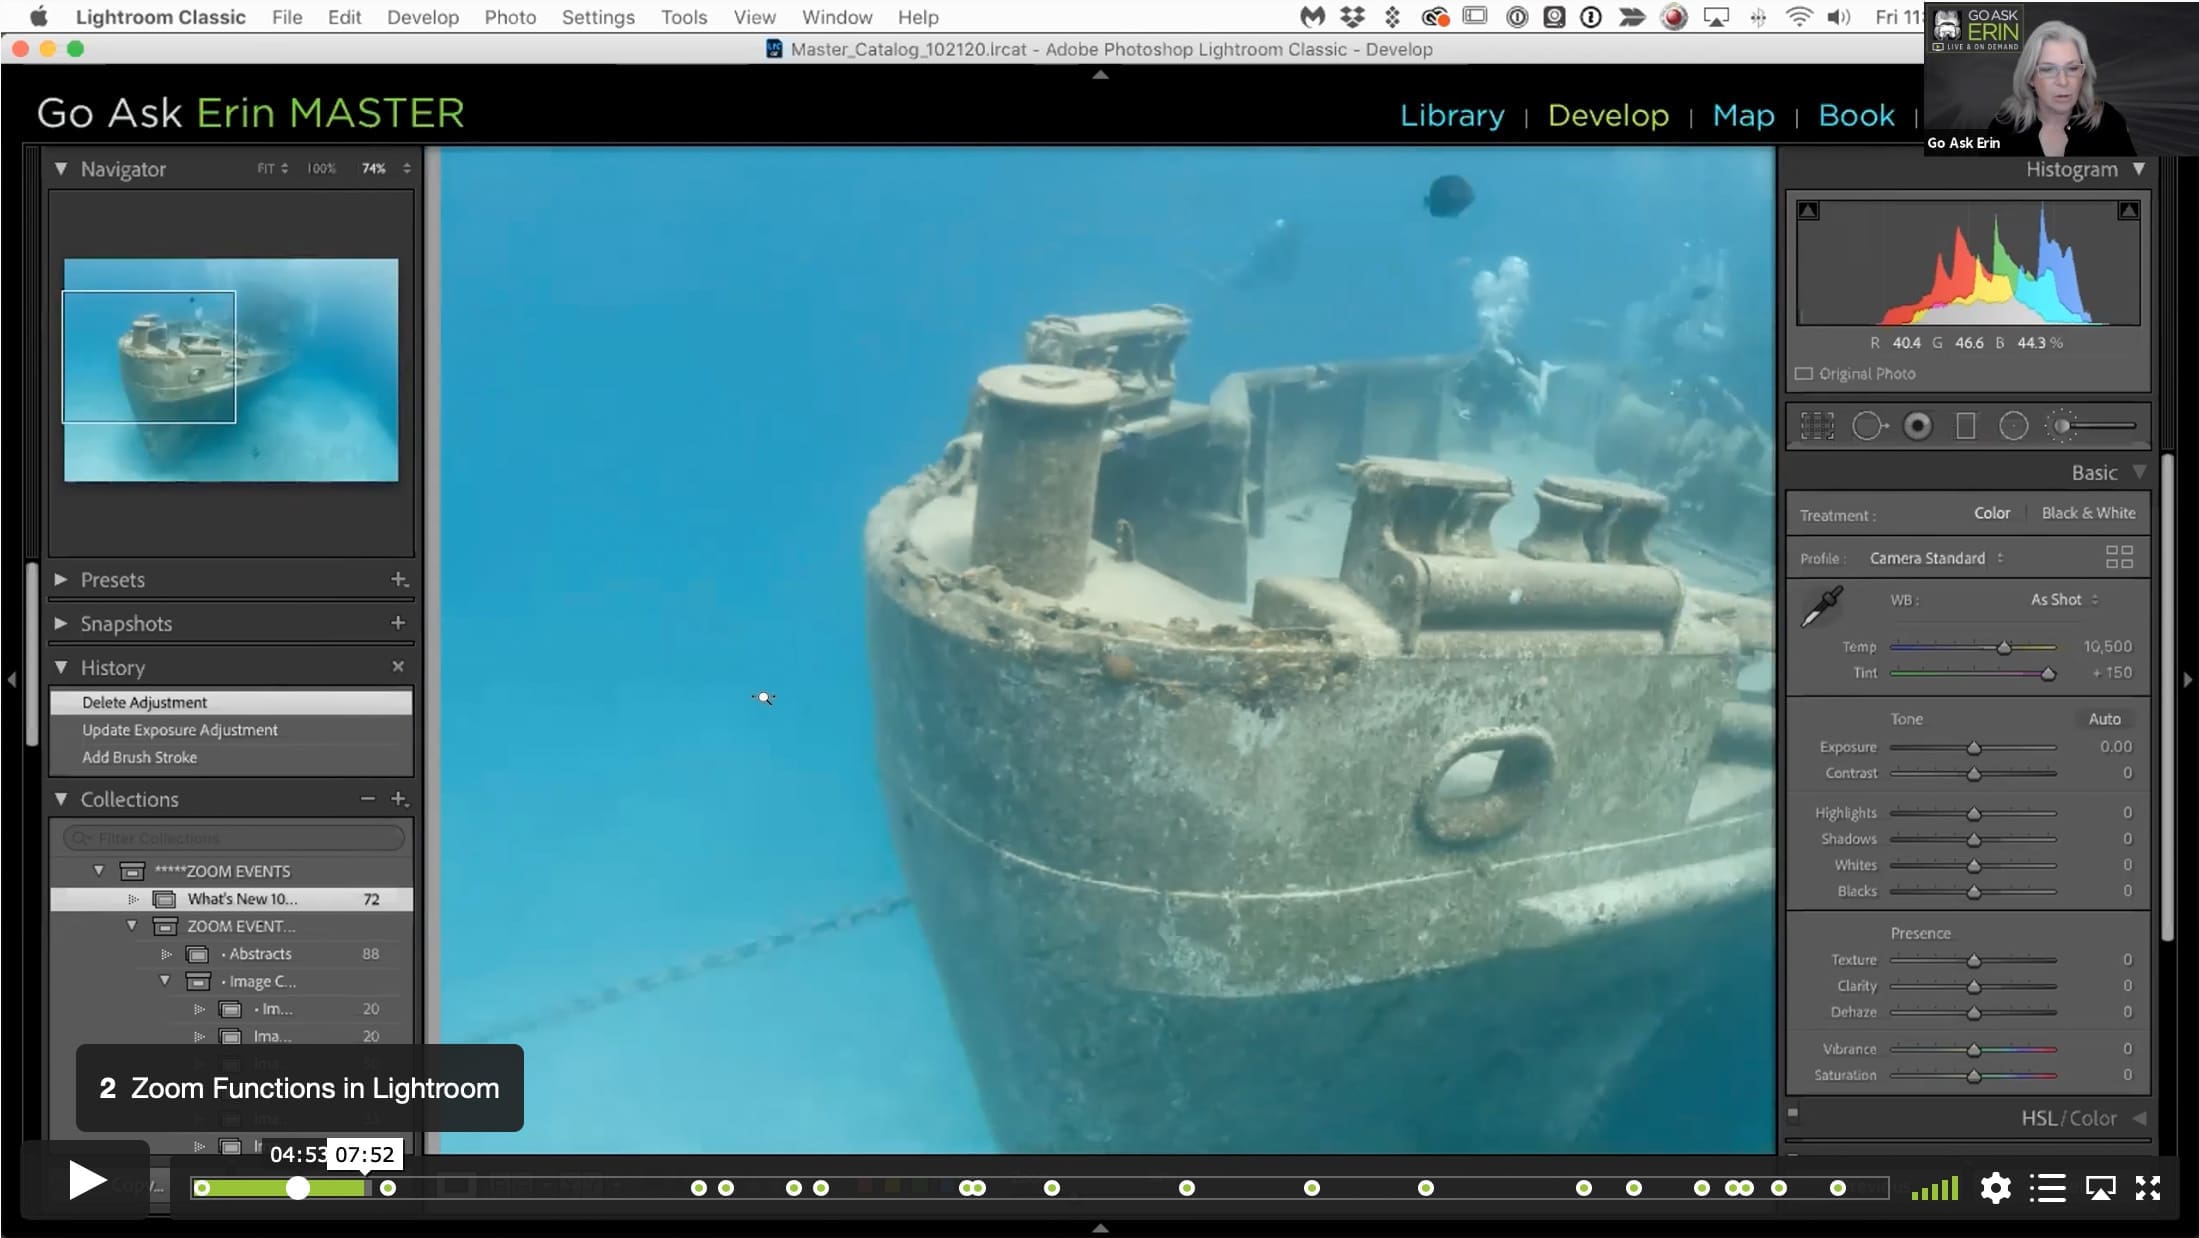
Task: Switch treatment to Black & White
Action: pos(2088,513)
